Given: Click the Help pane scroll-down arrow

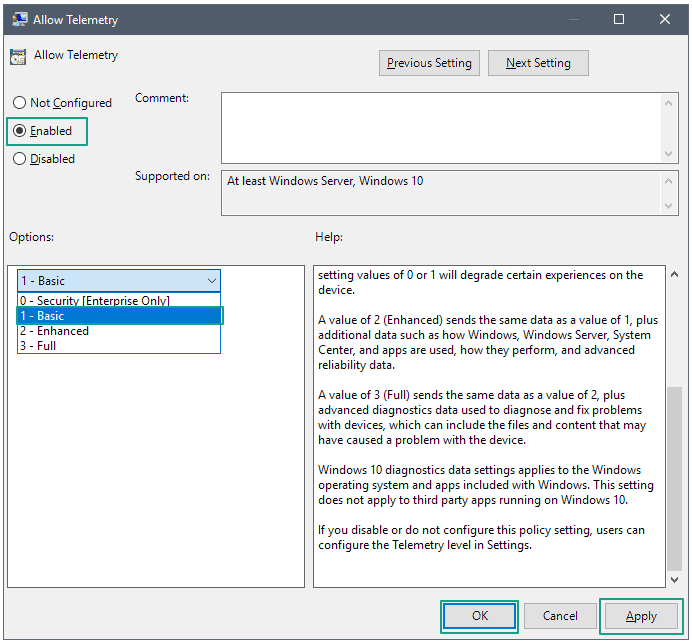Looking at the screenshot, I should point(674,578).
